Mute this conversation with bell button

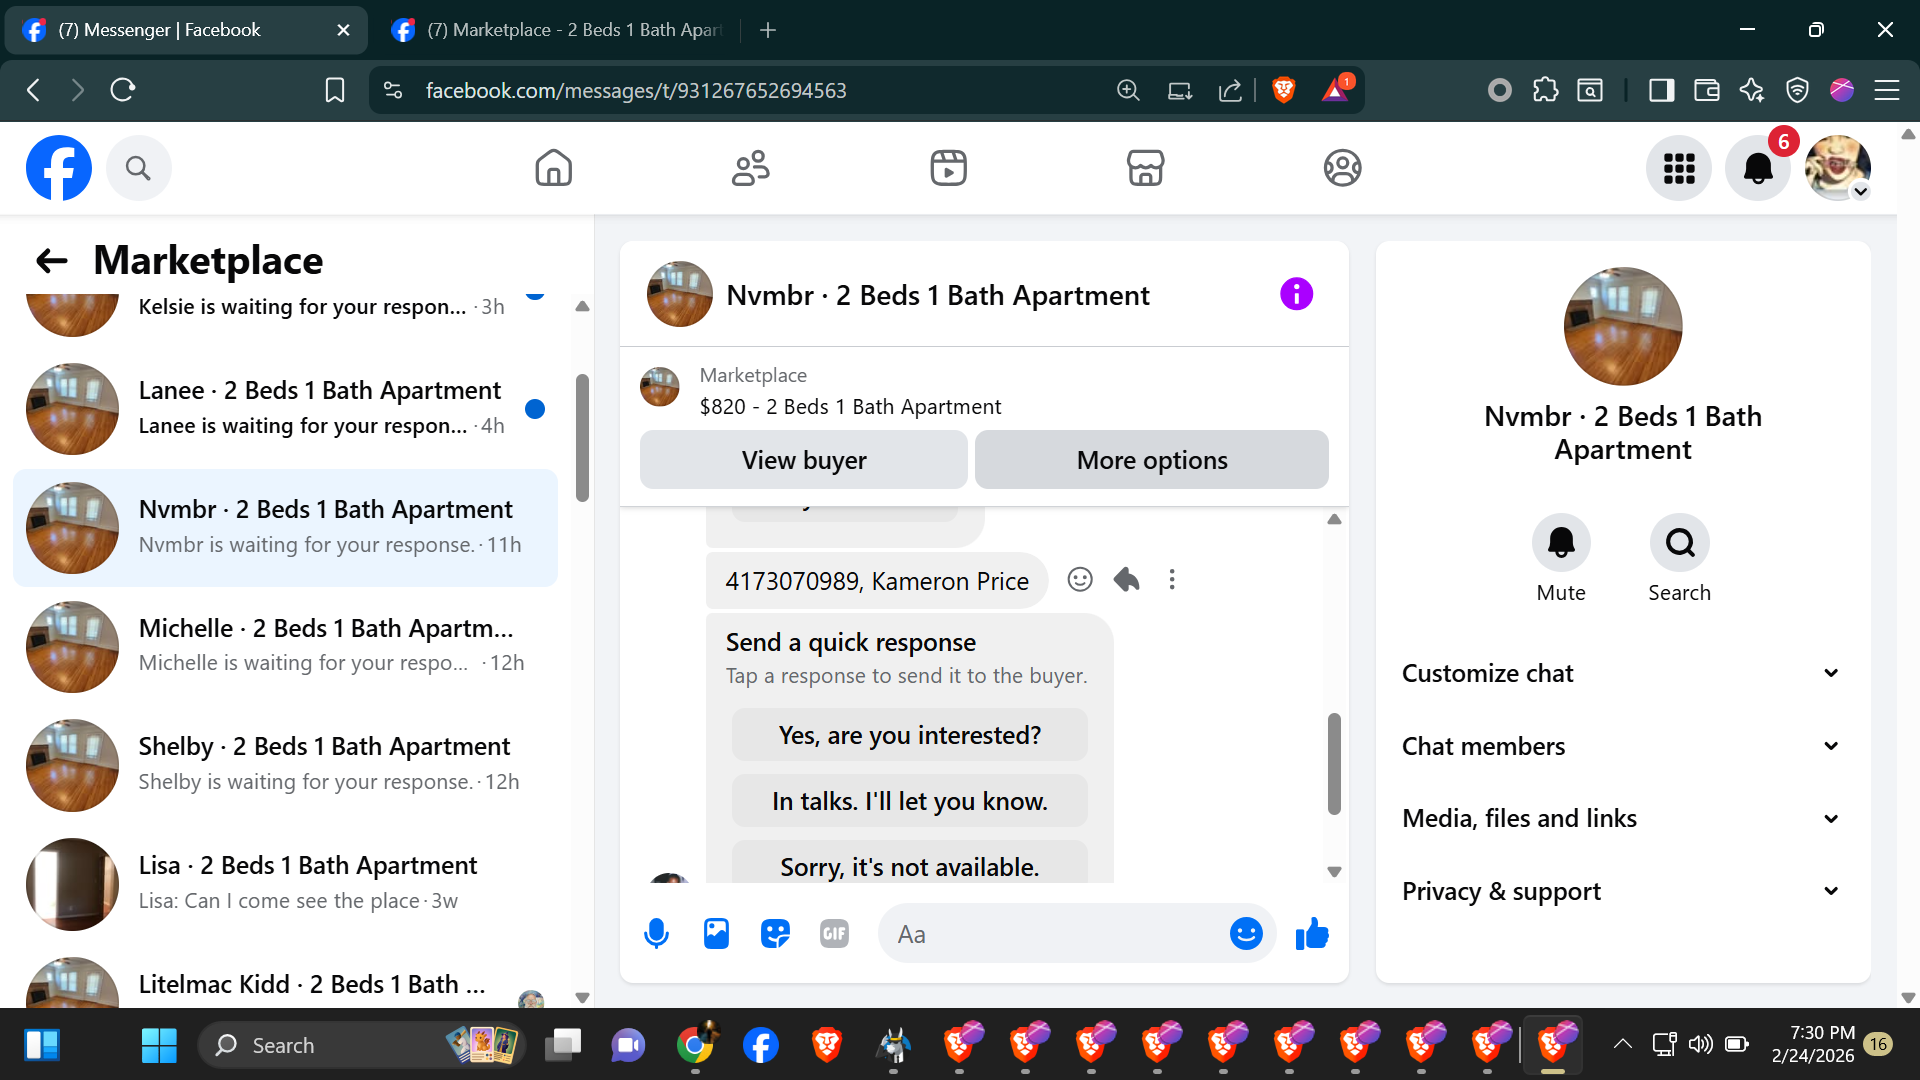click(x=1560, y=543)
